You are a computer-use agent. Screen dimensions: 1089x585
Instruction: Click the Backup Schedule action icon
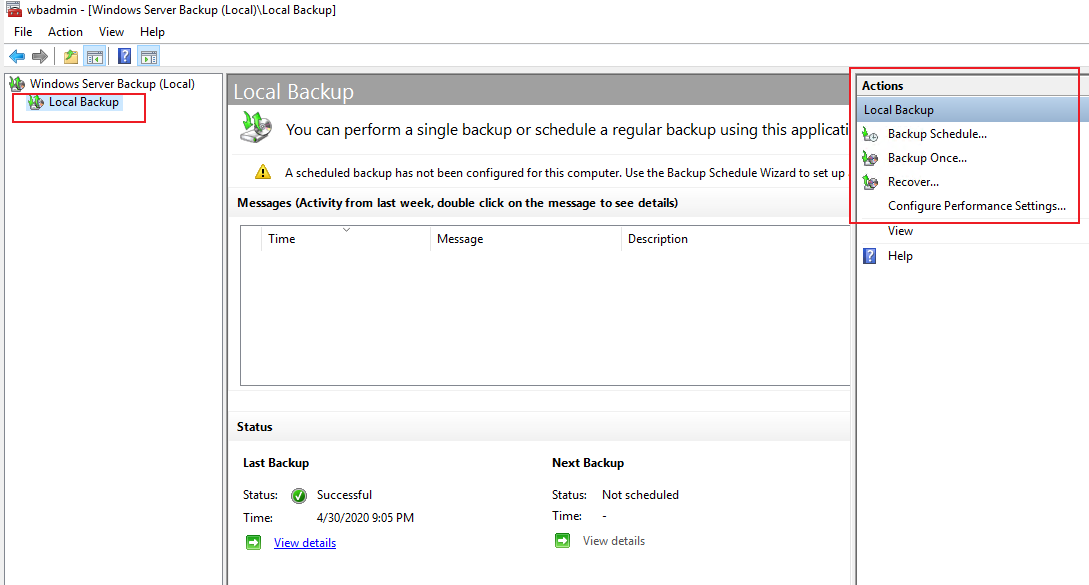tap(870, 134)
